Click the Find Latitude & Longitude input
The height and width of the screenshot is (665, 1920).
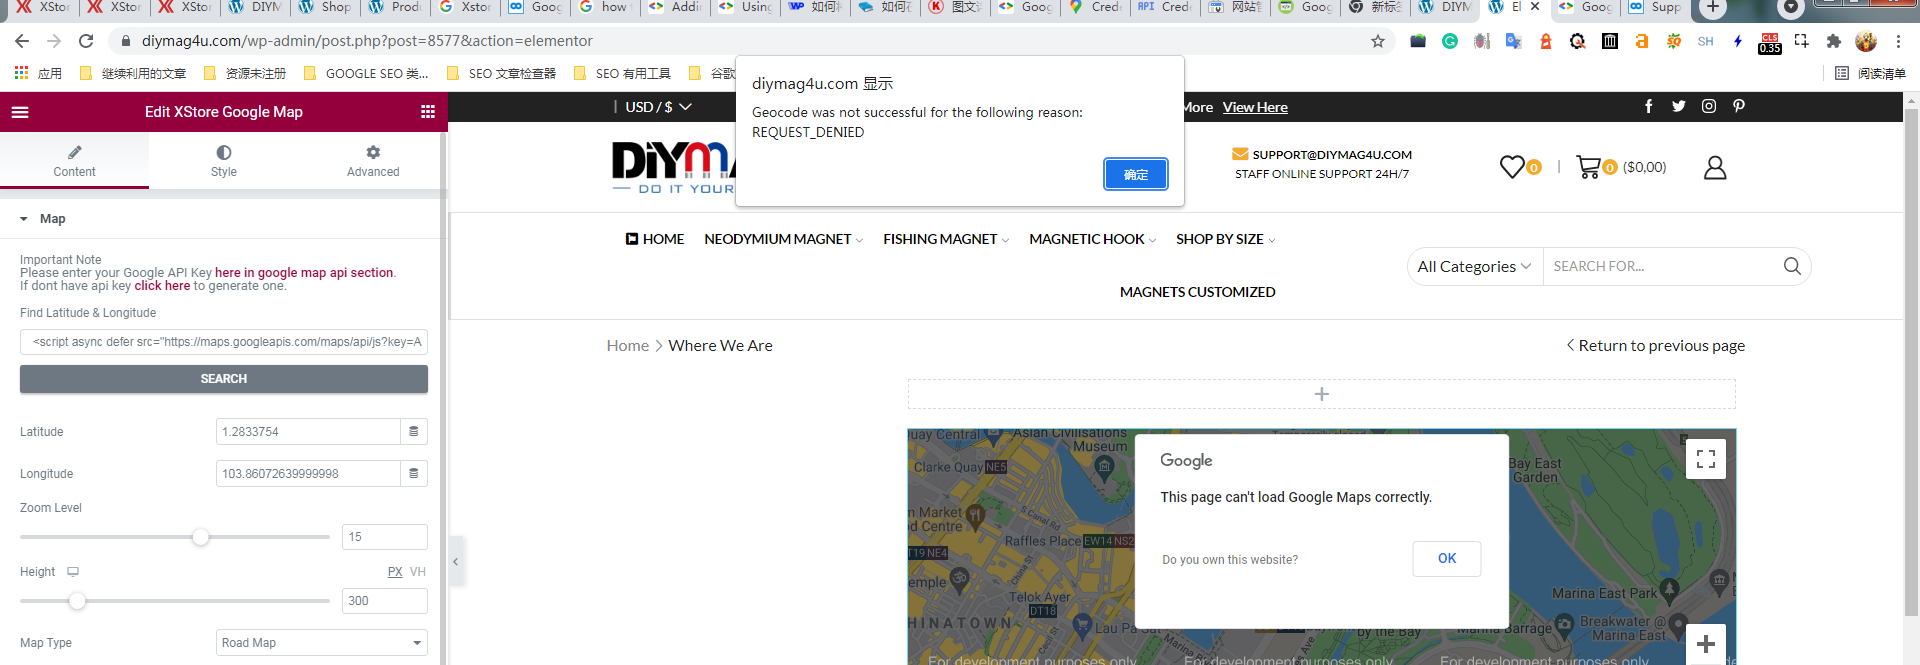tap(224, 342)
